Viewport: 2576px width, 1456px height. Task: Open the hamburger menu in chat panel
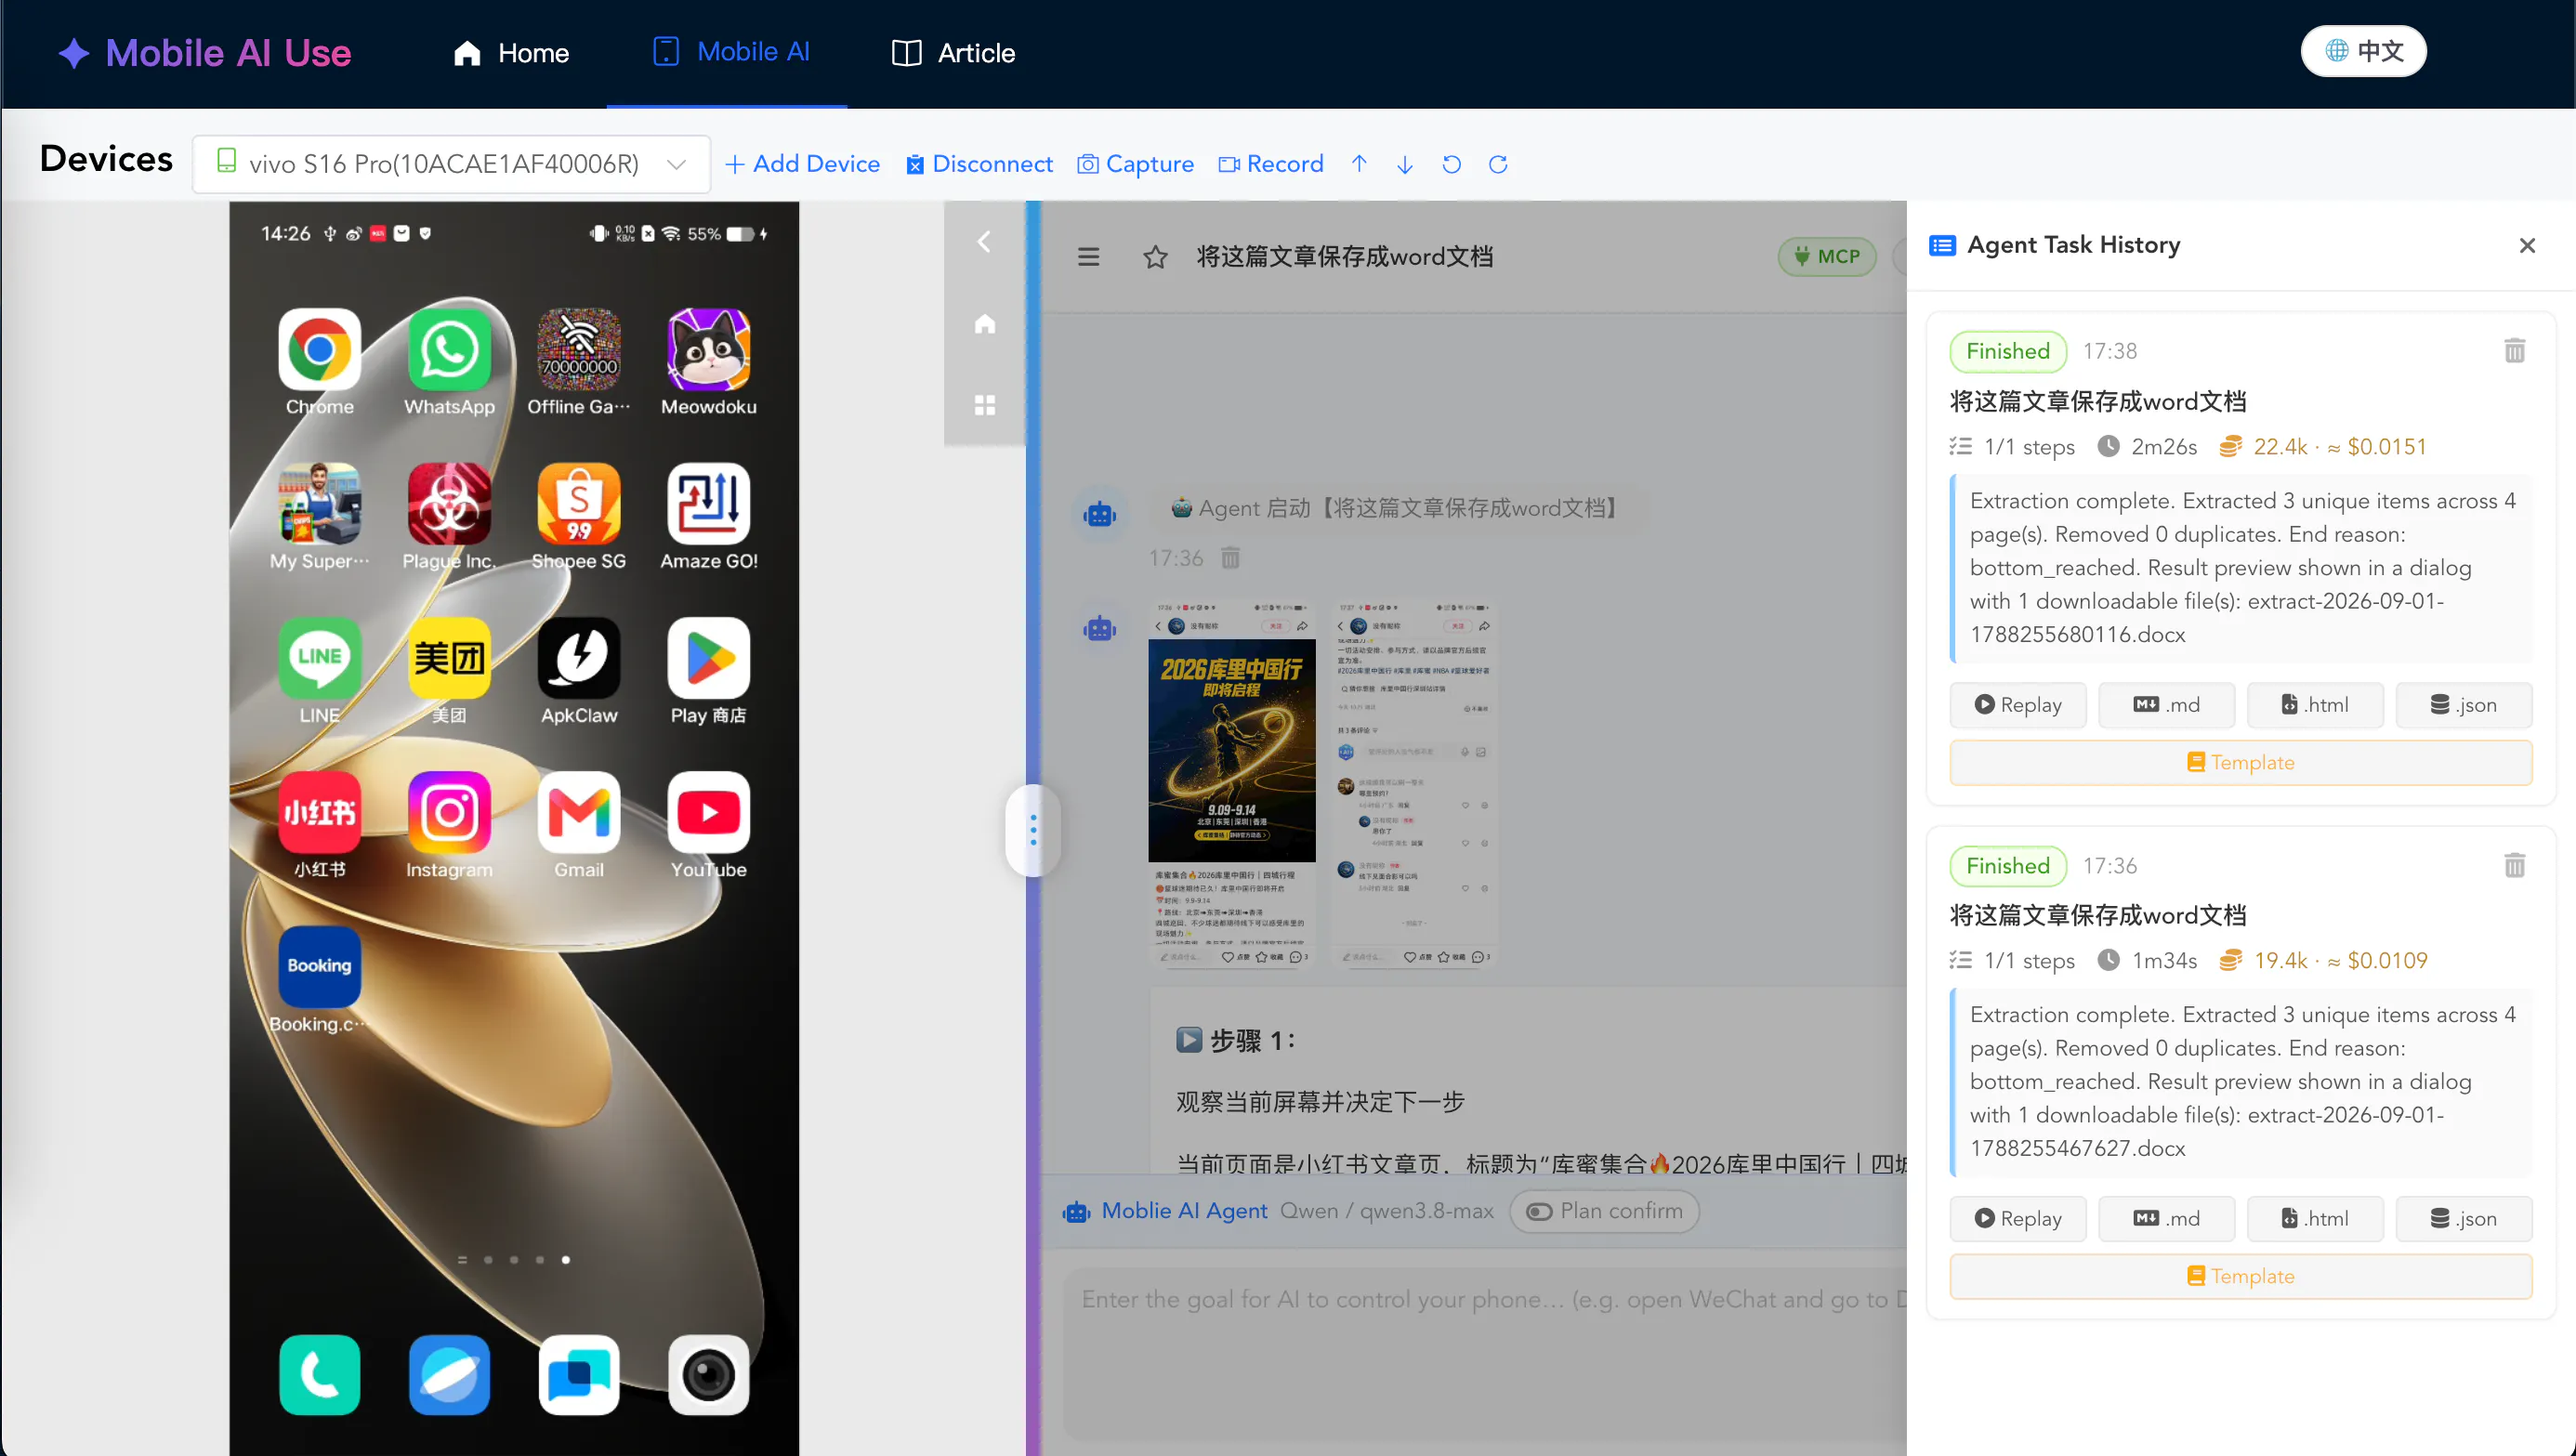[1088, 257]
